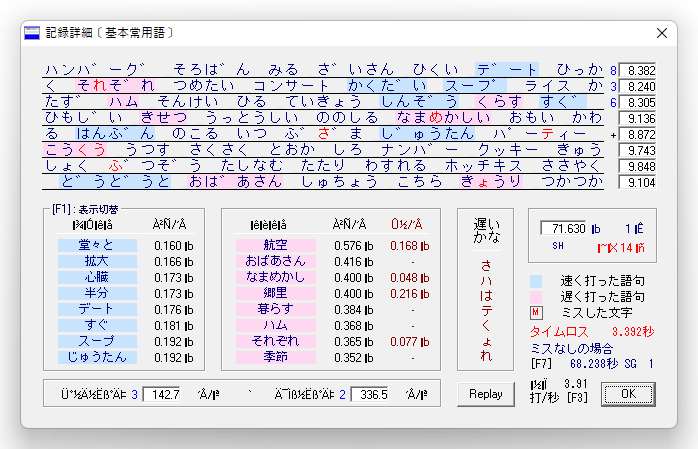The image size is (698, 449).
Task: Click the slow word 季節
Action: coord(276,357)
